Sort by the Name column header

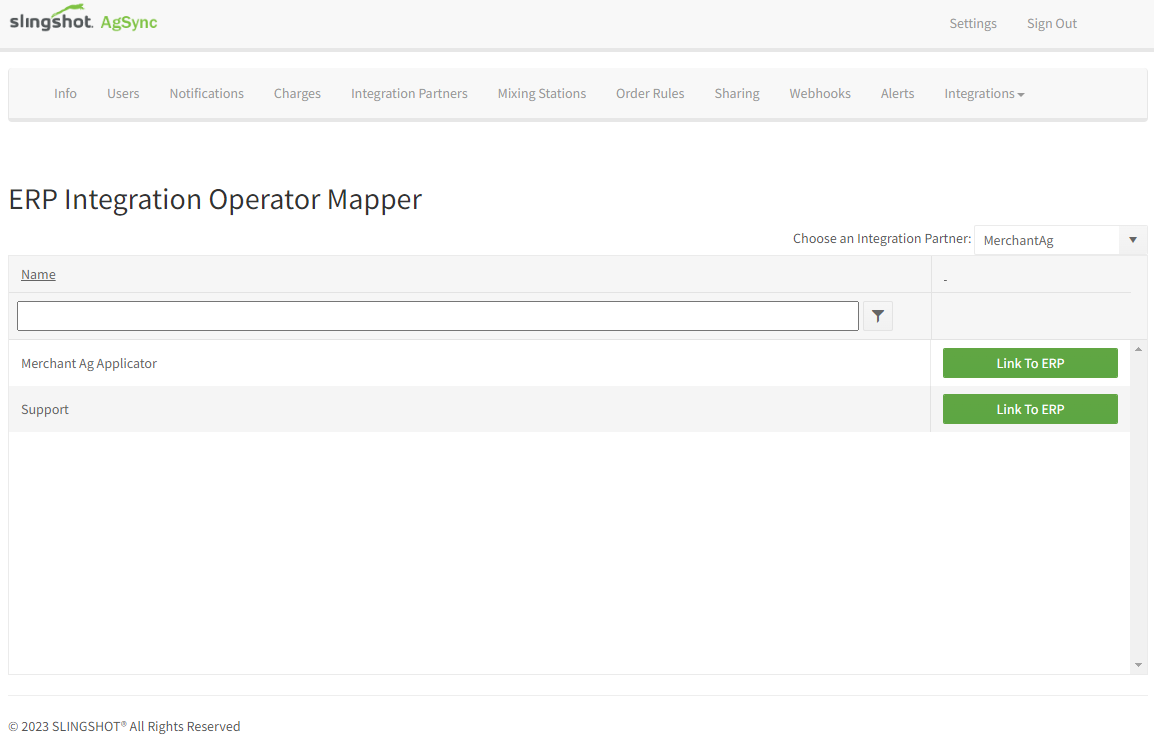(x=38, y=275)
